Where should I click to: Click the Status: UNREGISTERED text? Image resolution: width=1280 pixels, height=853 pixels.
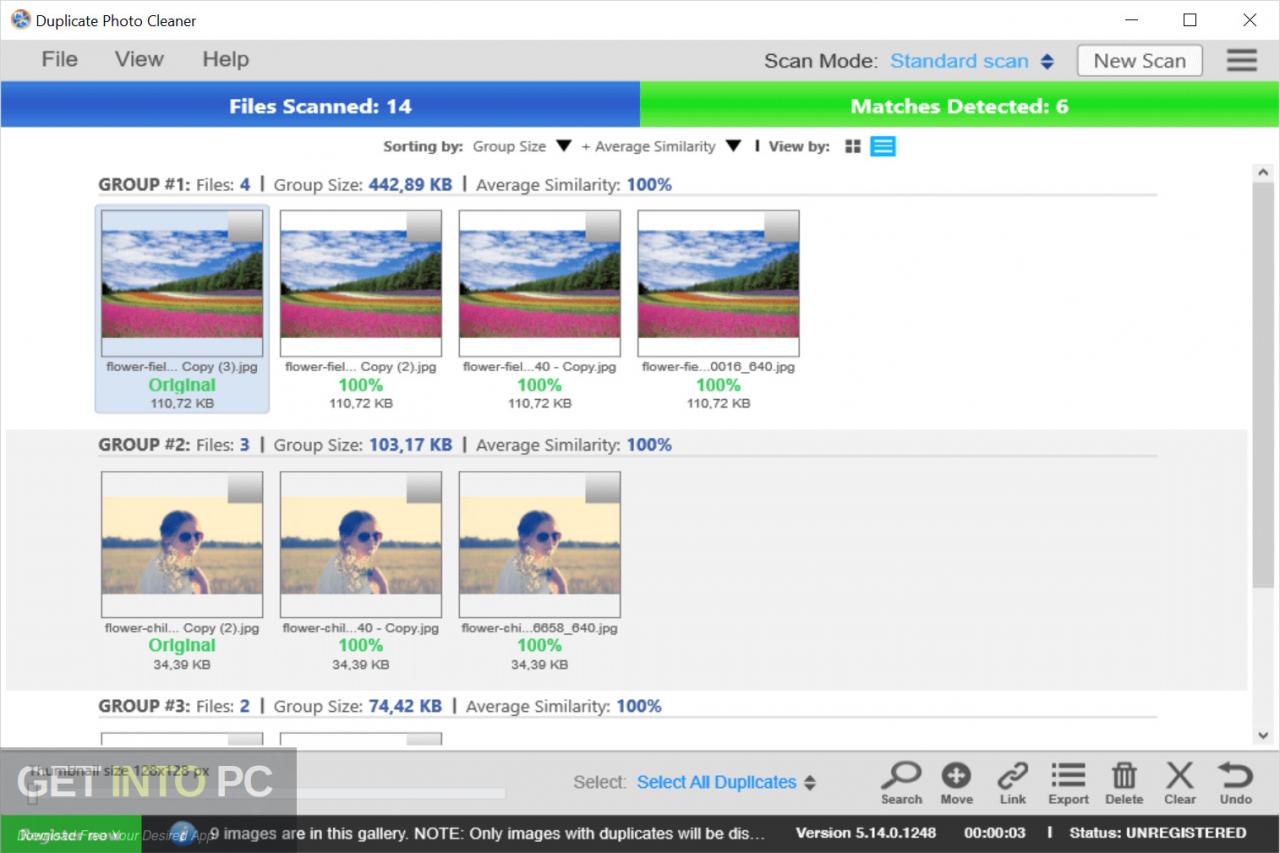(1158, 832)
